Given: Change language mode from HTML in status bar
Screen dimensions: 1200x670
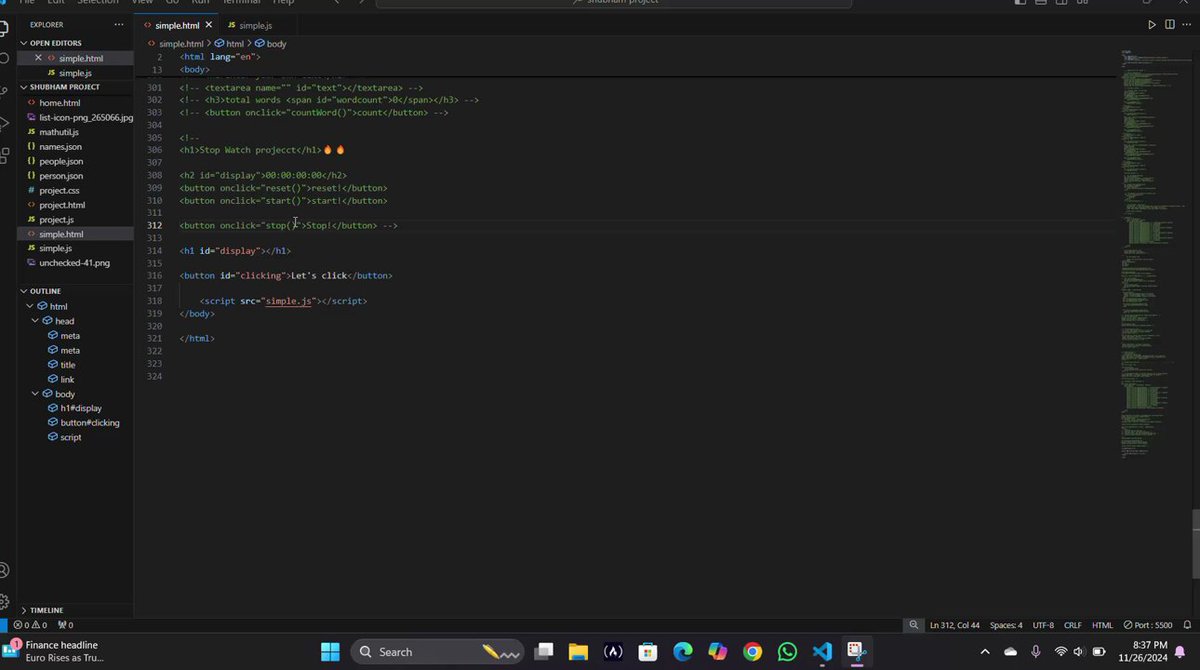Looking at the screenshot, I should (x=1102, y=625).
